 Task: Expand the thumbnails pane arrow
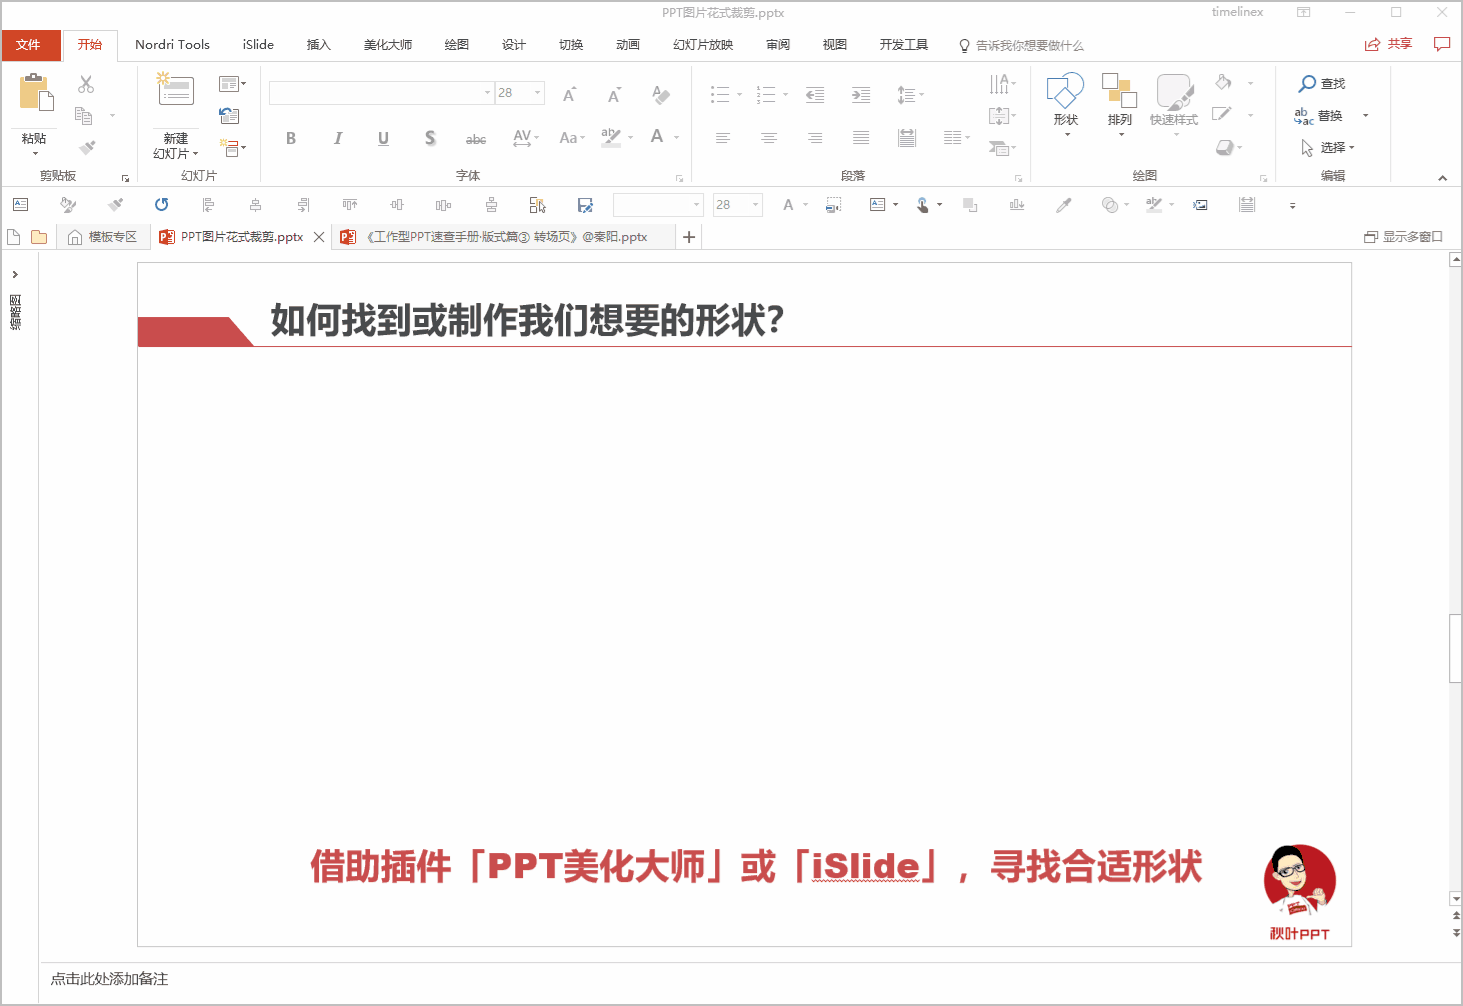tap(15, 274)
